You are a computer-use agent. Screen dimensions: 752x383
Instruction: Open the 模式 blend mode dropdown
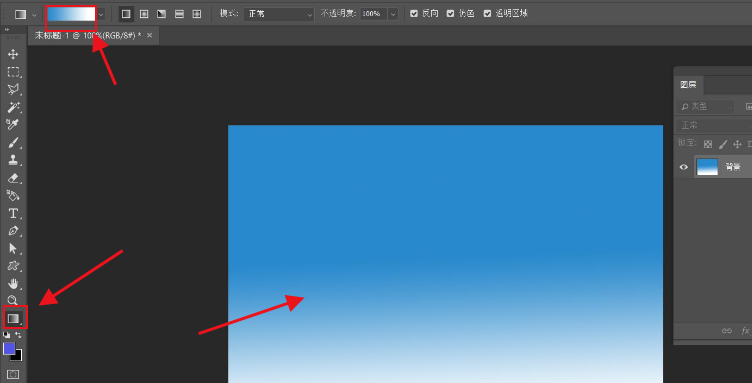pos(279,14)
